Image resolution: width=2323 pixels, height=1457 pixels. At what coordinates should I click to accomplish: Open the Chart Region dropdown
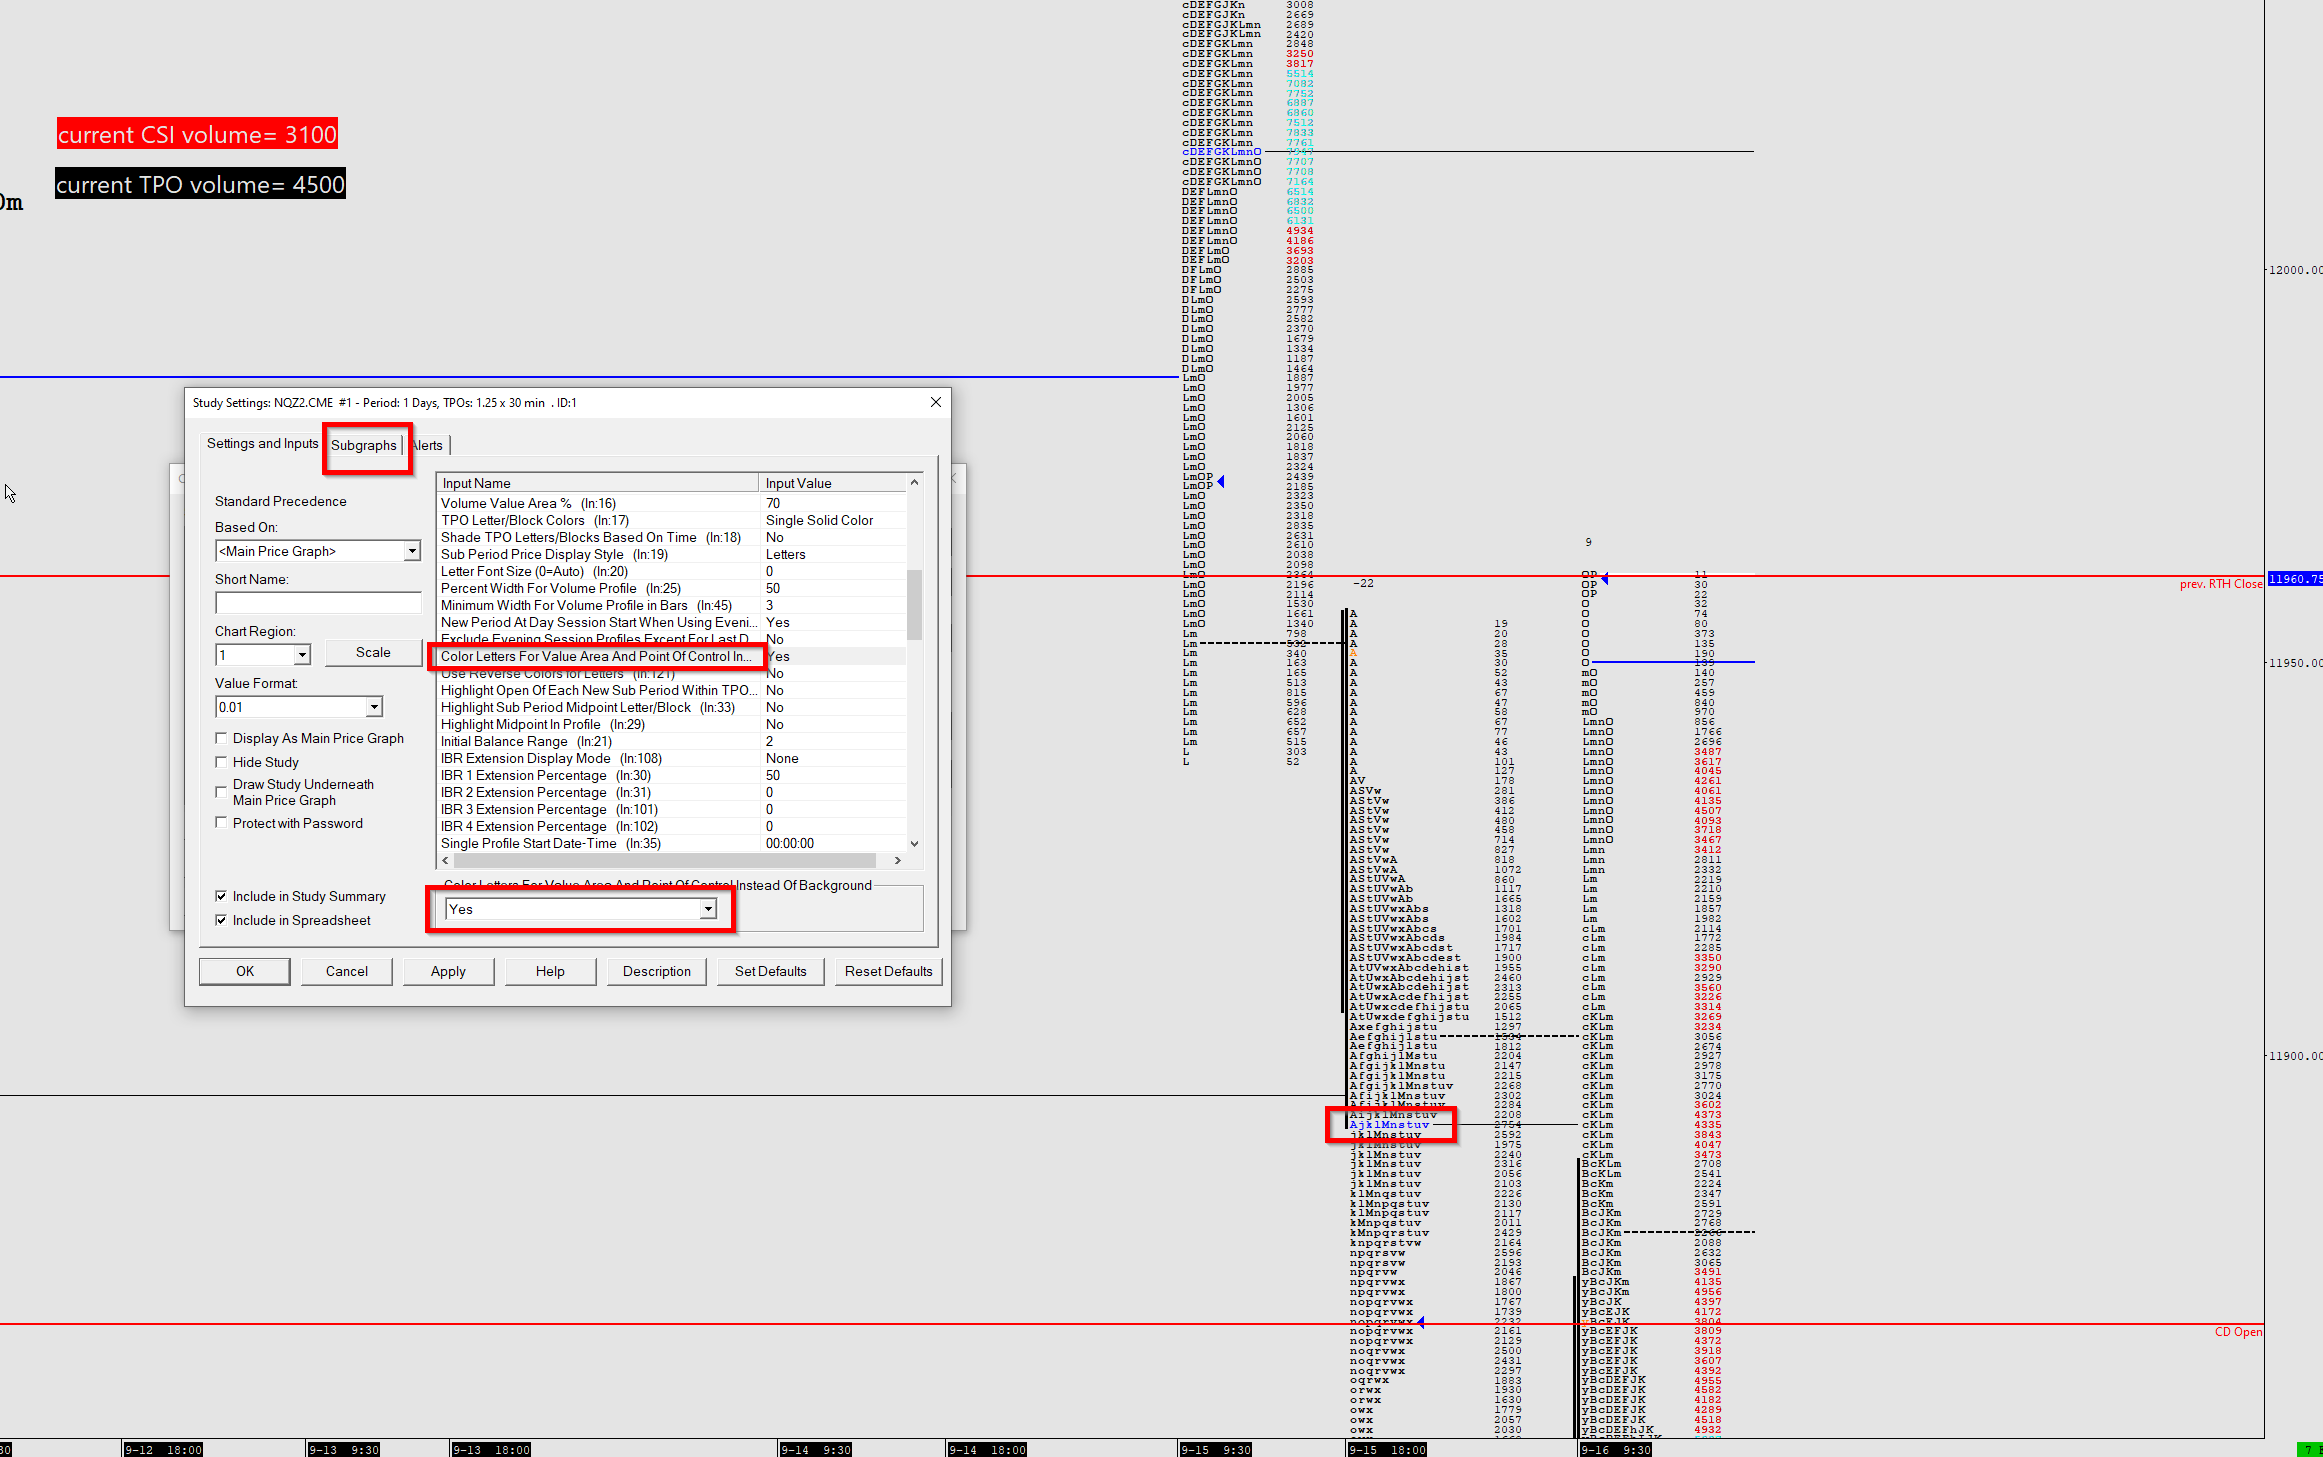pos(301,655)
